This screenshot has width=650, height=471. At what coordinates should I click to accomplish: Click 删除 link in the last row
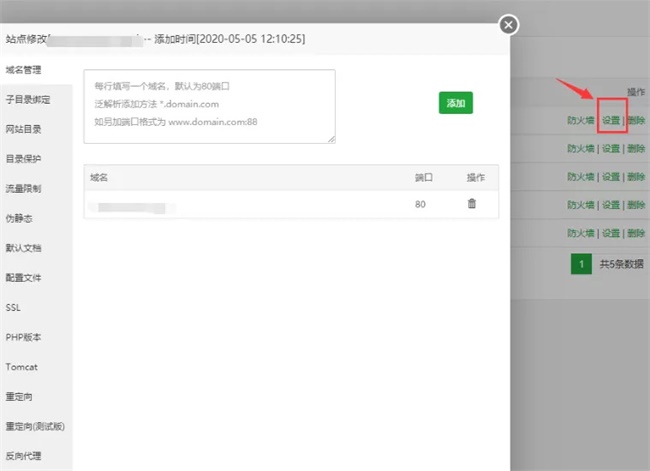point(636,233)
